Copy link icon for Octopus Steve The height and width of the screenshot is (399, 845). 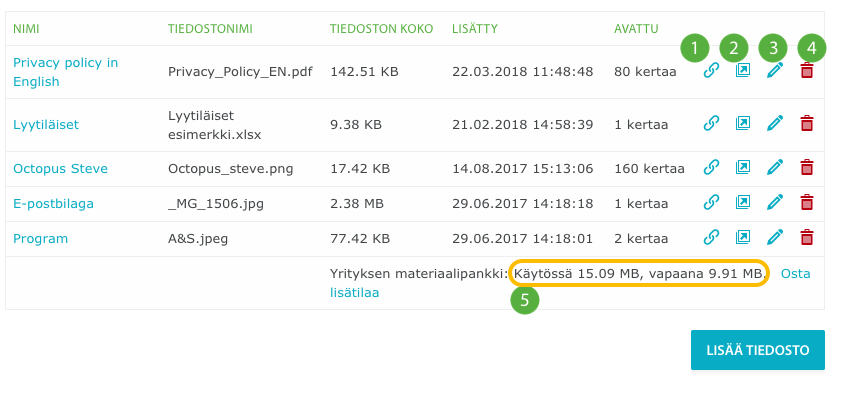711,168
